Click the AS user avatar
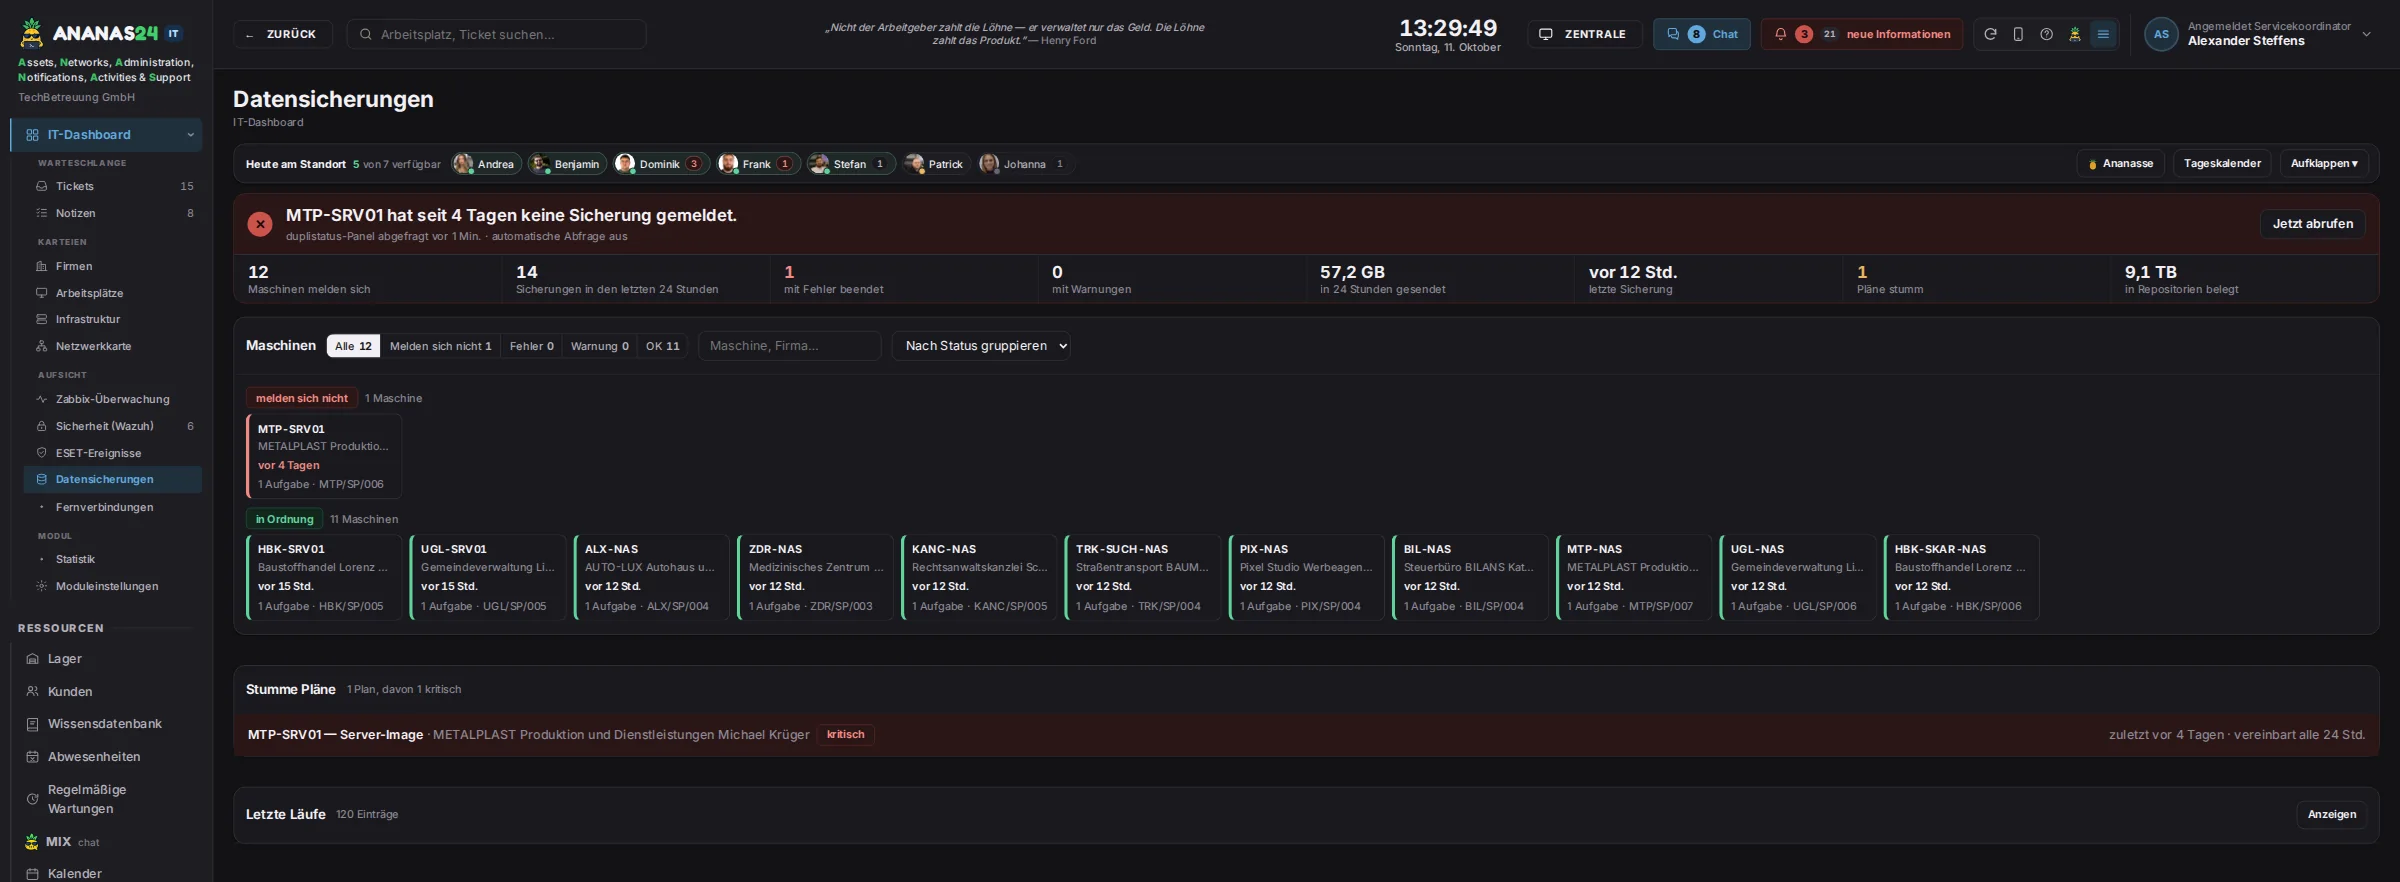Screen dimensions: 2400x882 click(2161, 34)
